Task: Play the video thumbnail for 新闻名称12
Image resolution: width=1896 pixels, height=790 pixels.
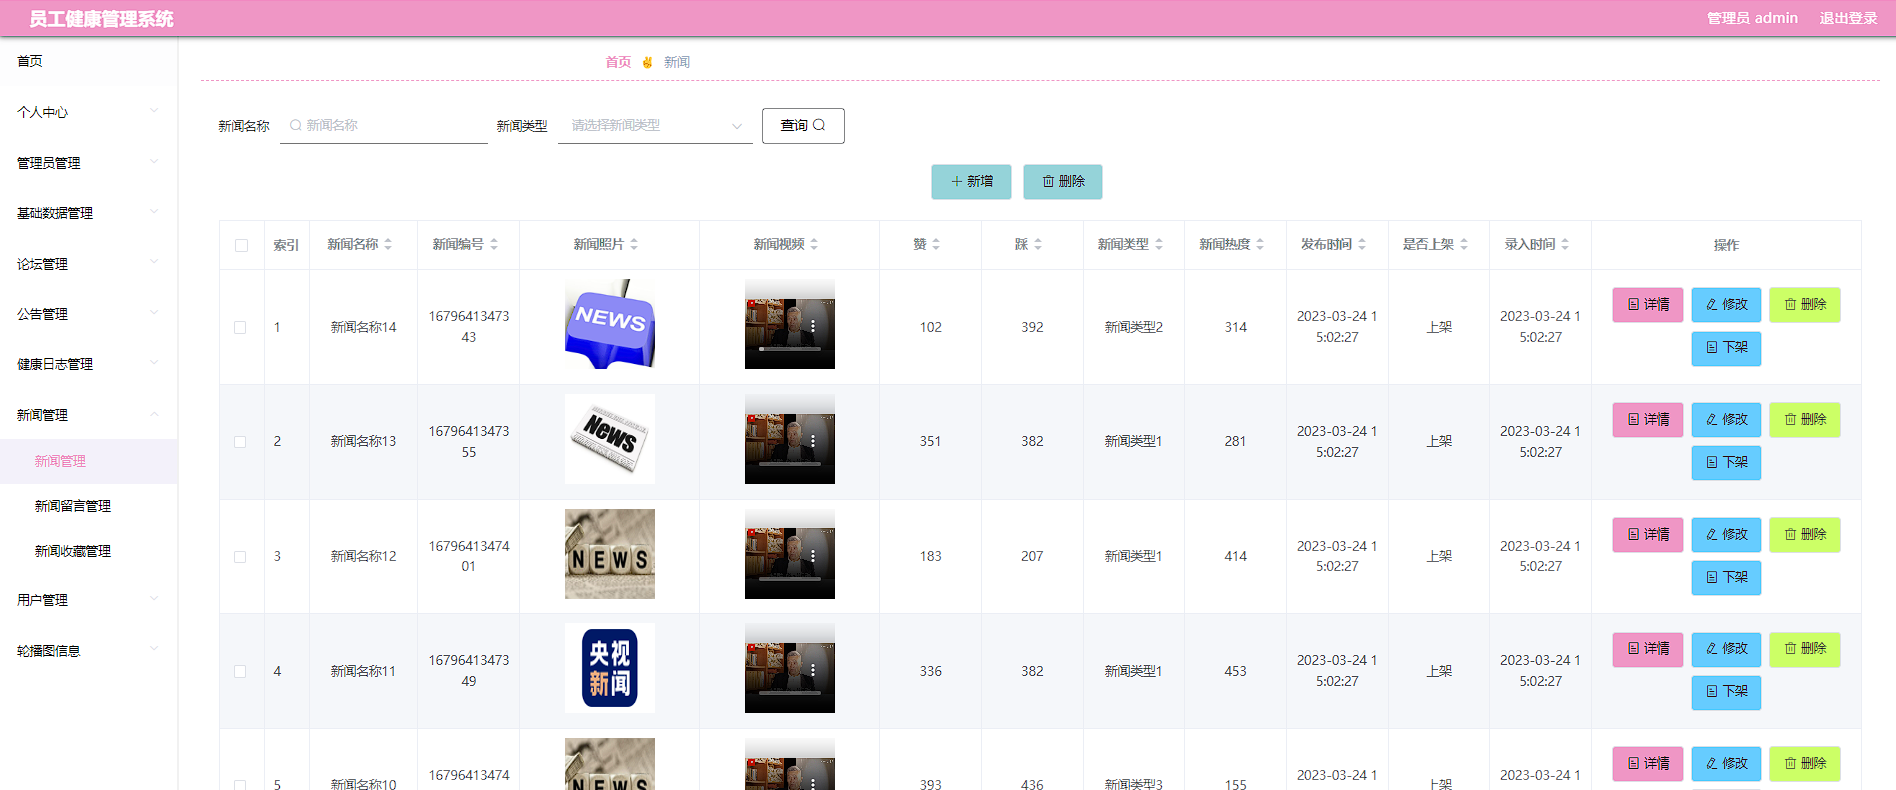Action: (x=790, y=554)
